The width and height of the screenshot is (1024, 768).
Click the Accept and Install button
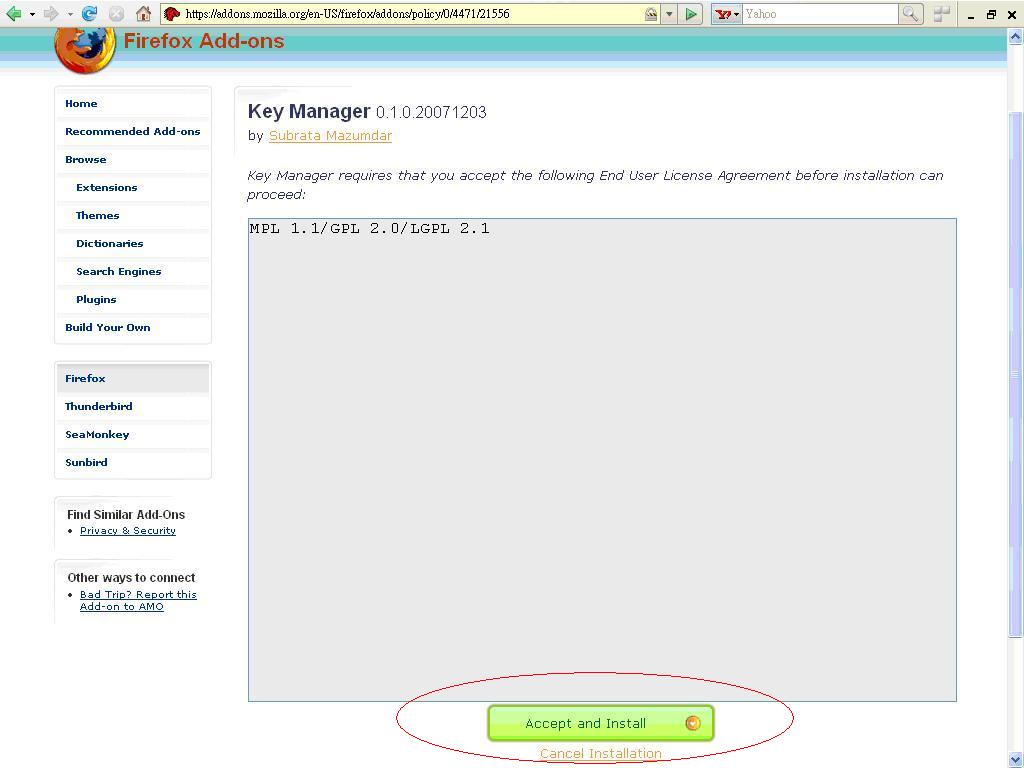click(x=600, y=723)
